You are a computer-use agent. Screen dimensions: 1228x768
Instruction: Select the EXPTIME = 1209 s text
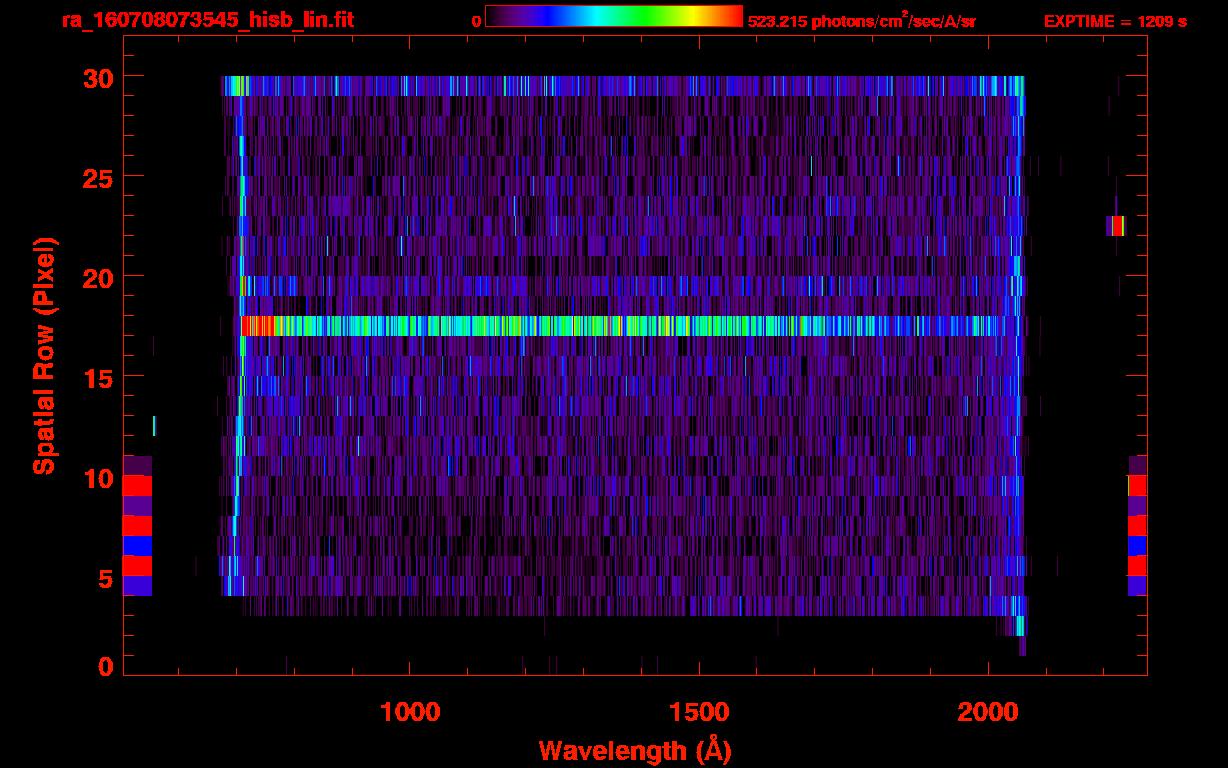coord(1115,21)
